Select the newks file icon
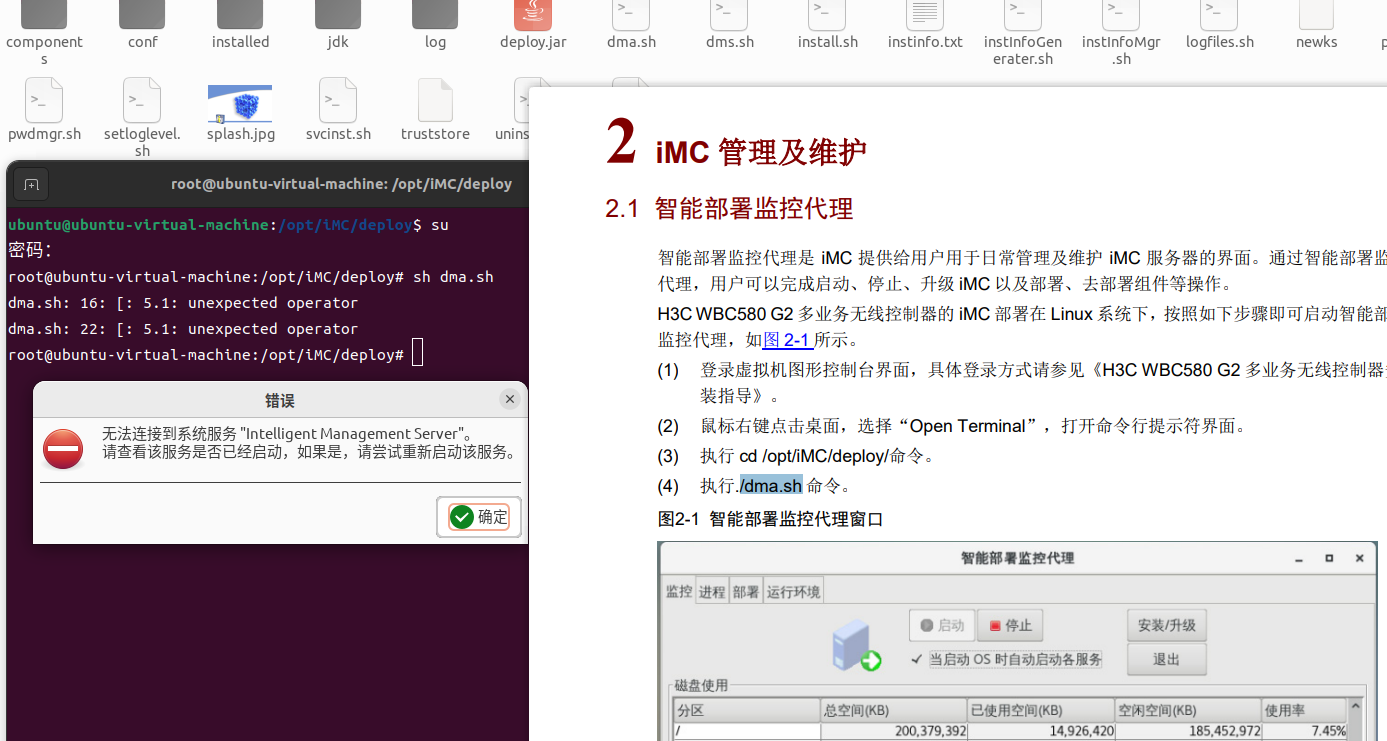The image size is (1387, 741). coord(1316,15)
